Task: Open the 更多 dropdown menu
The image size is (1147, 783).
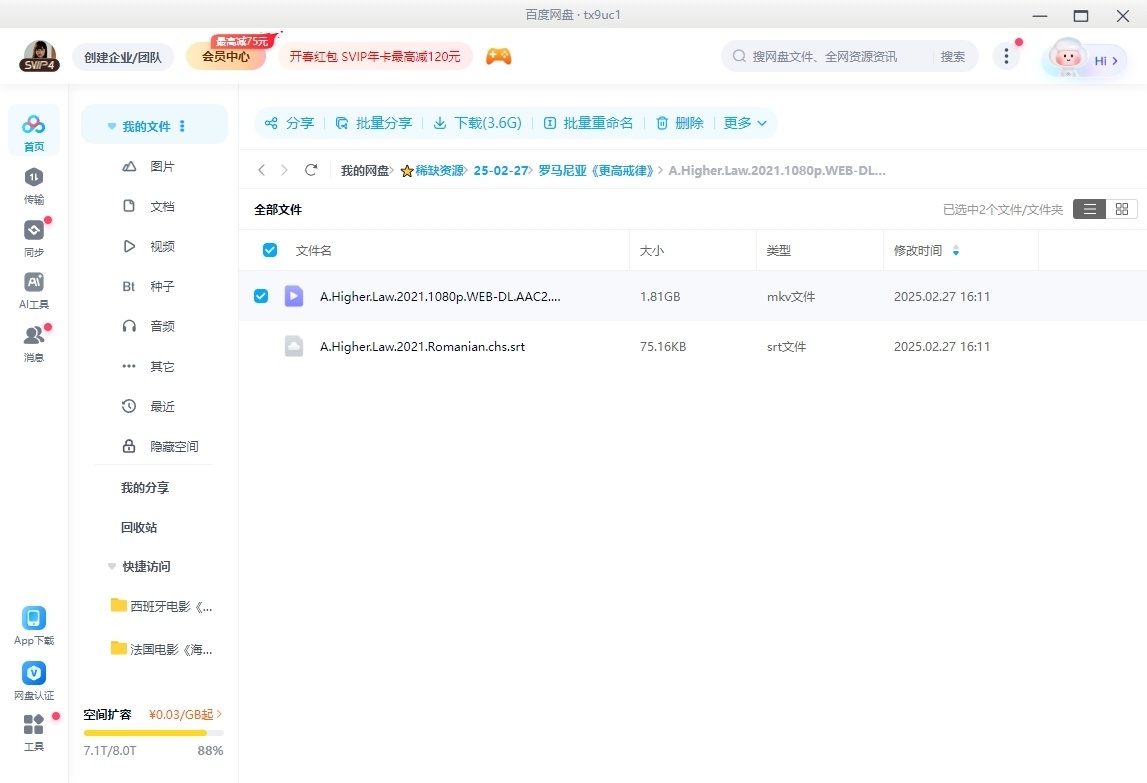Action: (744, 122)
